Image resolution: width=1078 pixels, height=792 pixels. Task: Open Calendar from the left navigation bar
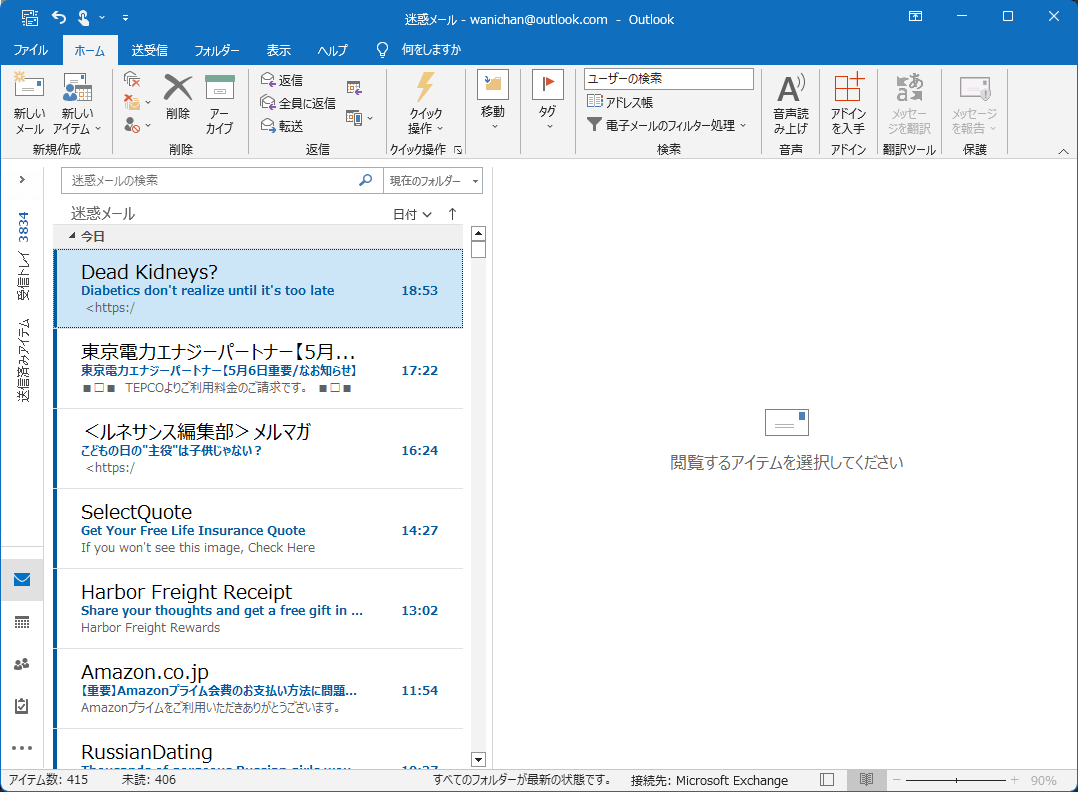[22, 622]
